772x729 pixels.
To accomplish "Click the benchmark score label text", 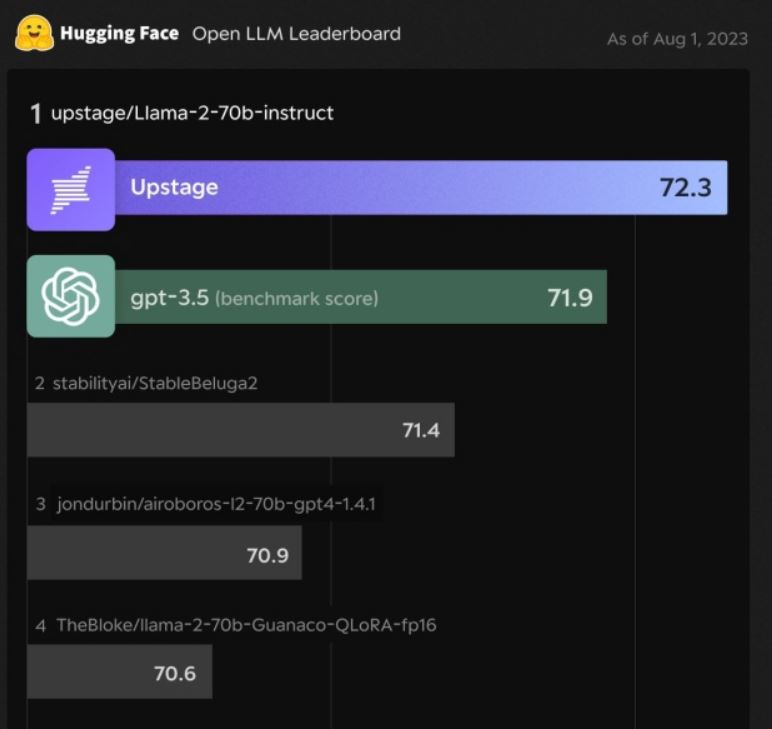I will pyautogui.click(x=297, y=299).
